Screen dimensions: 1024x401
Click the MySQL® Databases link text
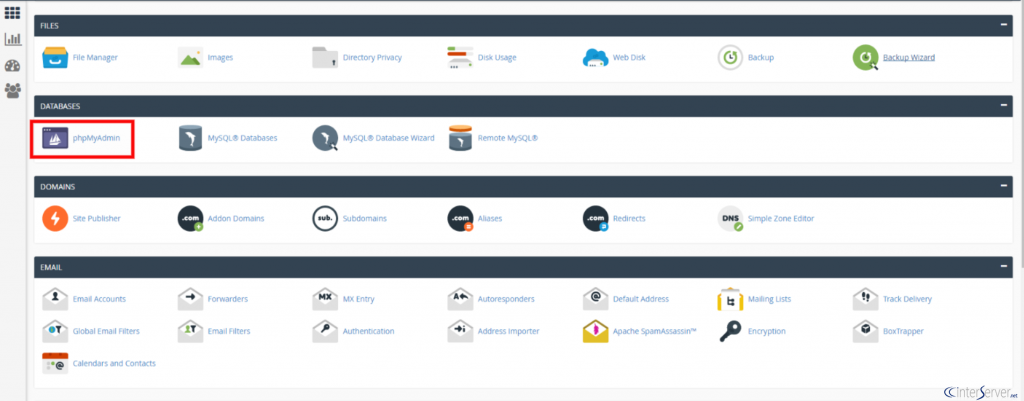coord(242,138)
